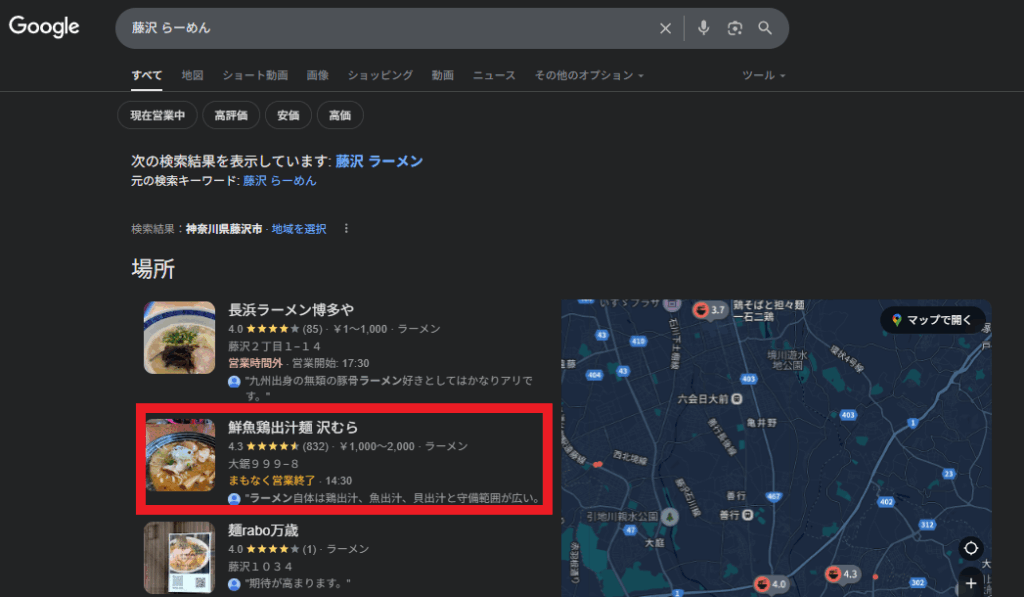The height and width of the screenshot is (597, 1024).
Task: Open the three-dot menu beside 地域を選択
Action: click(x=346, y=229)
